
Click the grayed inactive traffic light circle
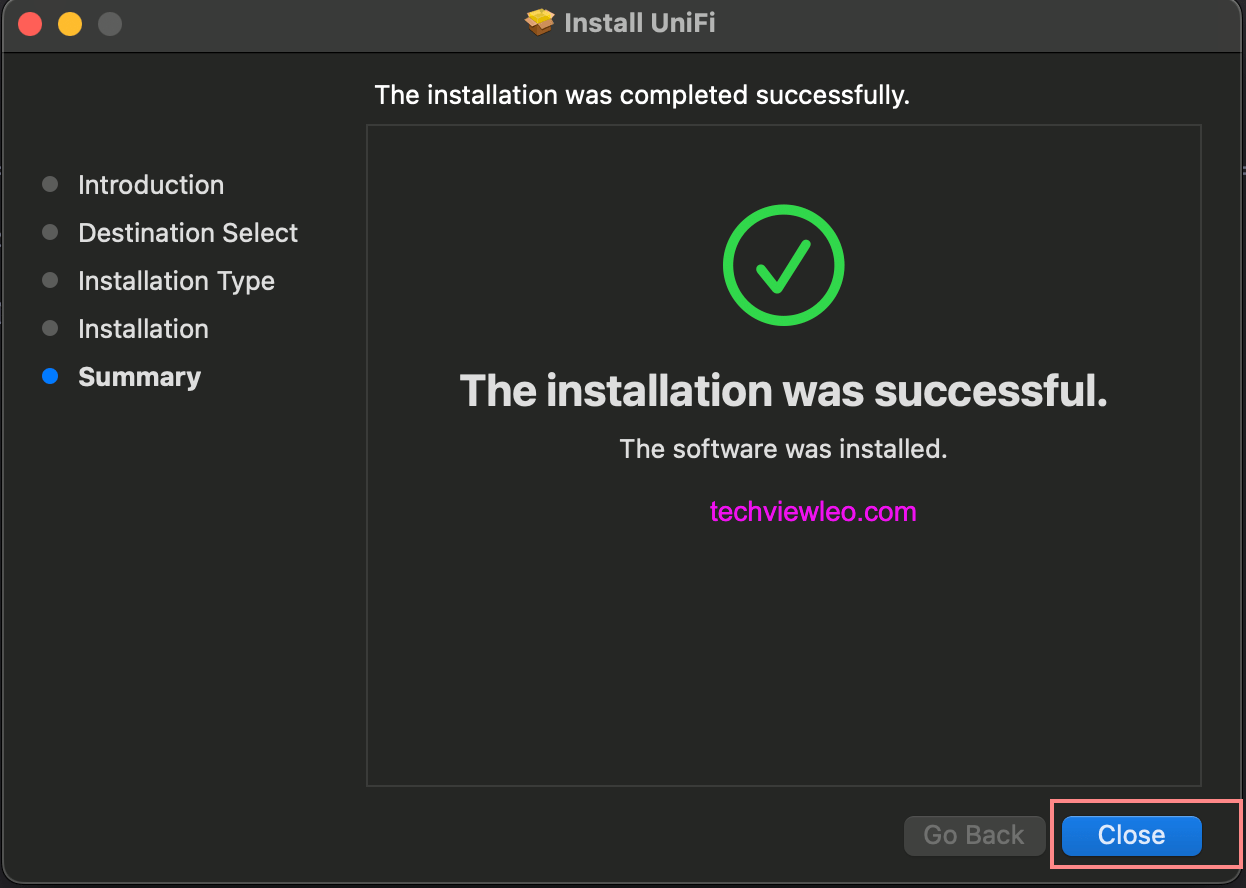tap(108, 23)
